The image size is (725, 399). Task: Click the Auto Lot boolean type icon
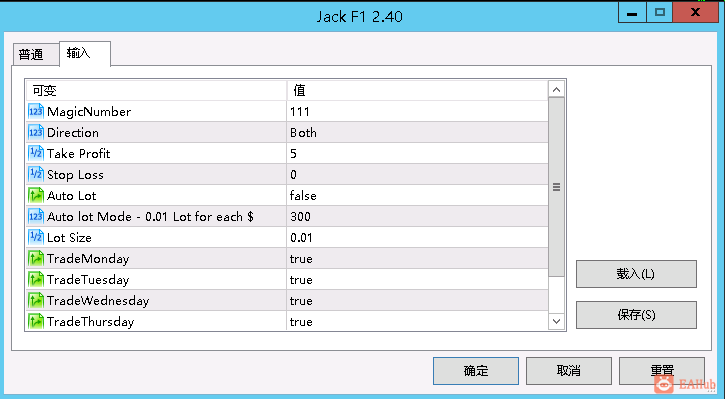36,196
